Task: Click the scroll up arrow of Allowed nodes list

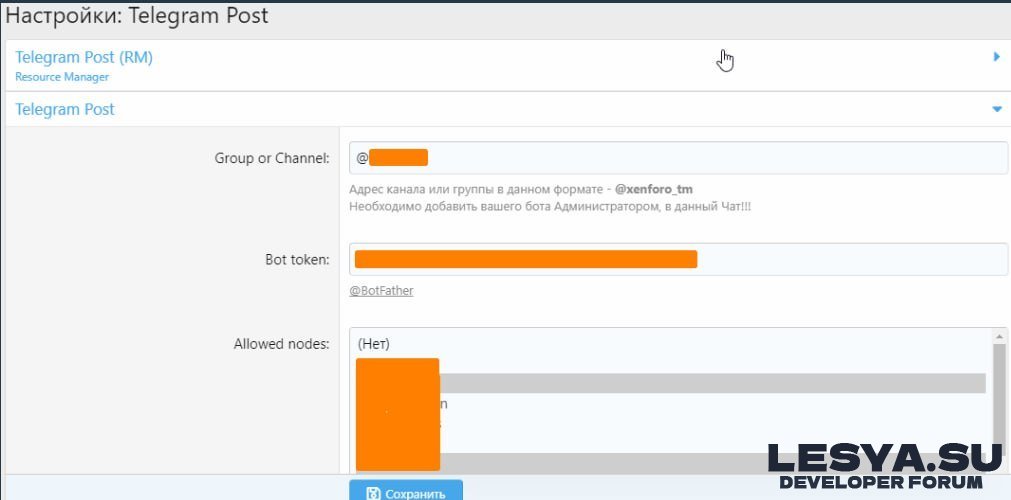Action: pyautogui.click(x=999, y=337)
